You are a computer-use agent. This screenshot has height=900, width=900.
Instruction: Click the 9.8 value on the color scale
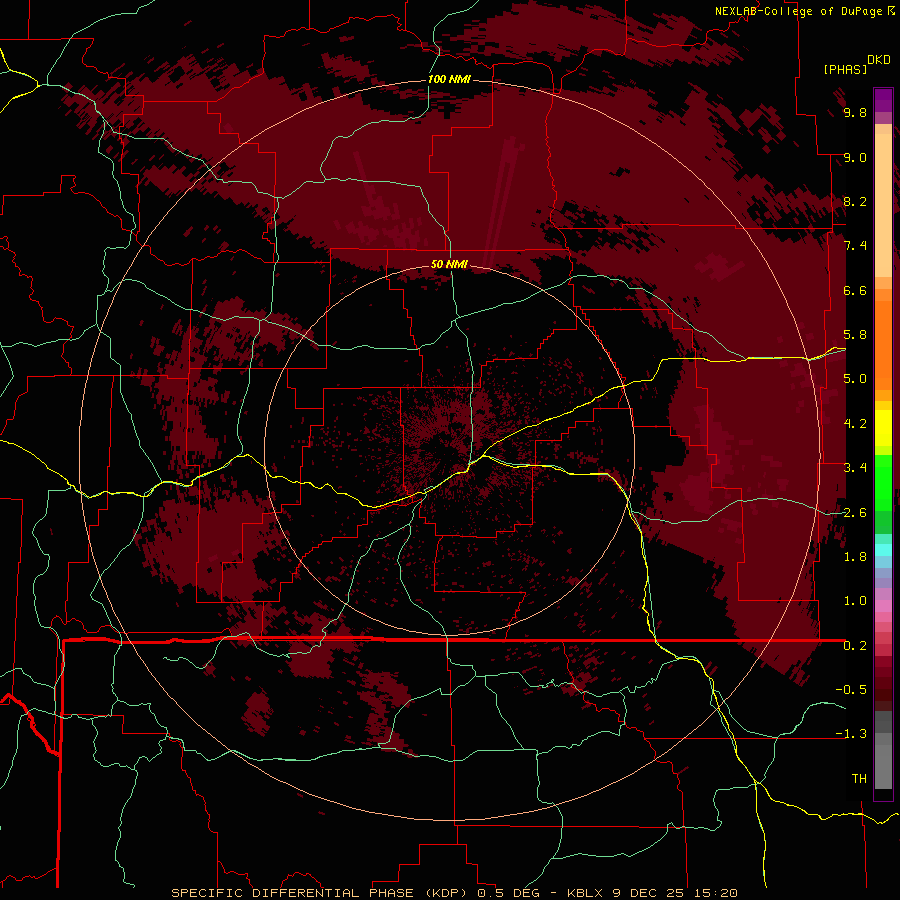coord(855,112)
